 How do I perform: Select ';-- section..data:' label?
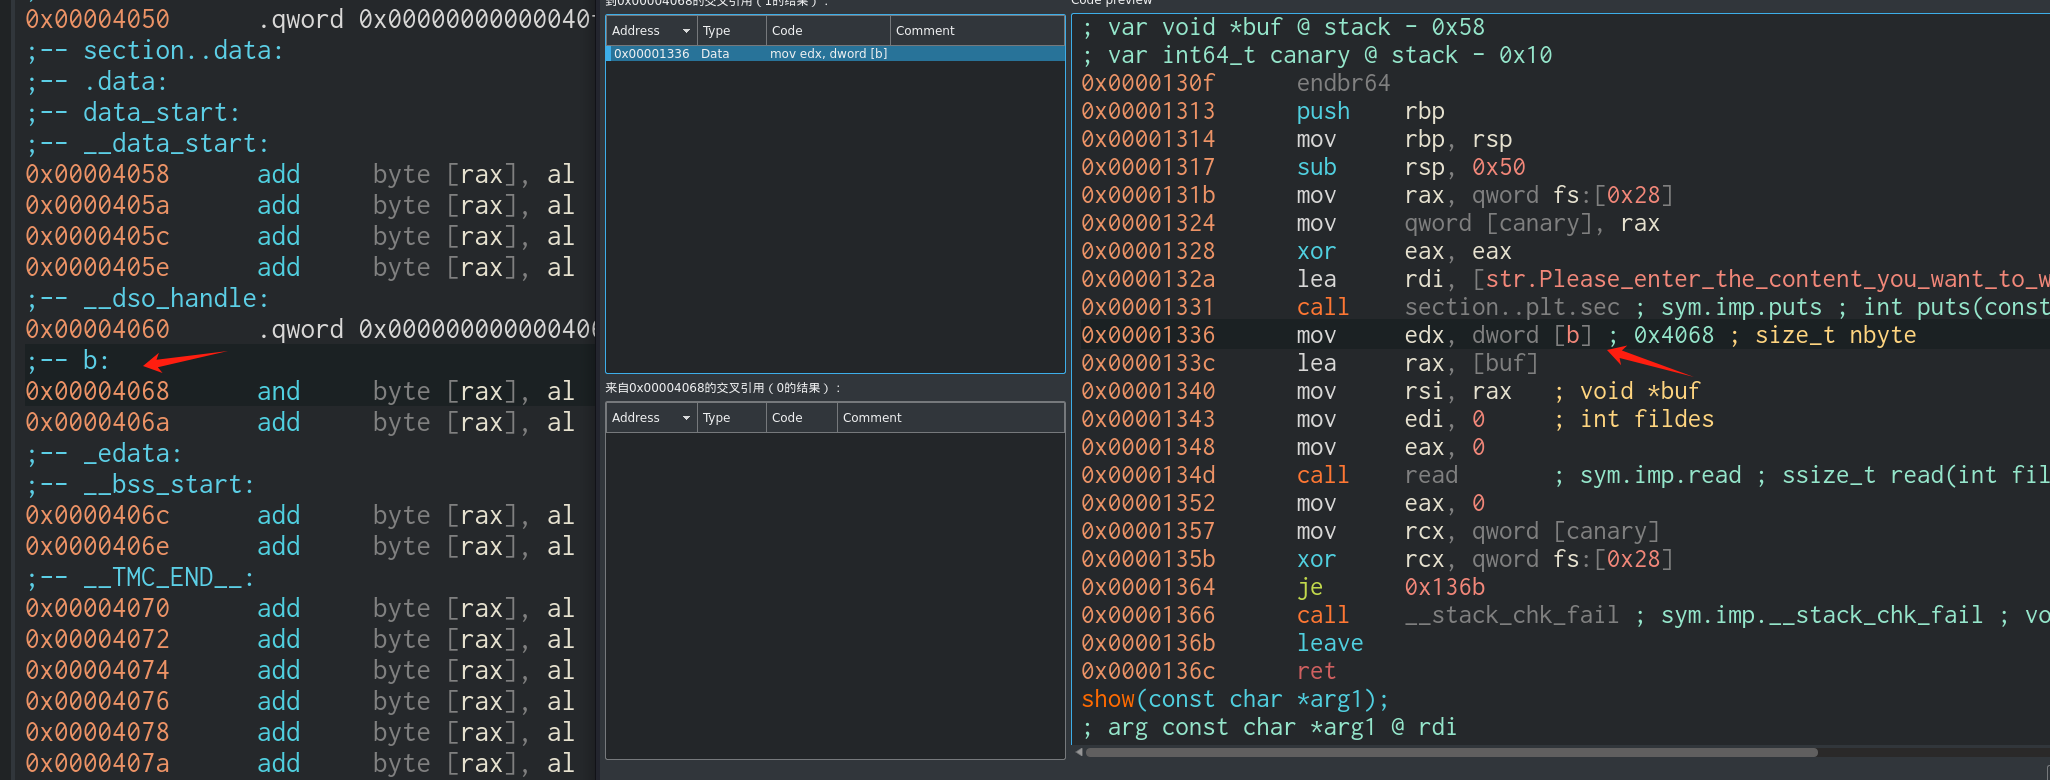point(155,50)
